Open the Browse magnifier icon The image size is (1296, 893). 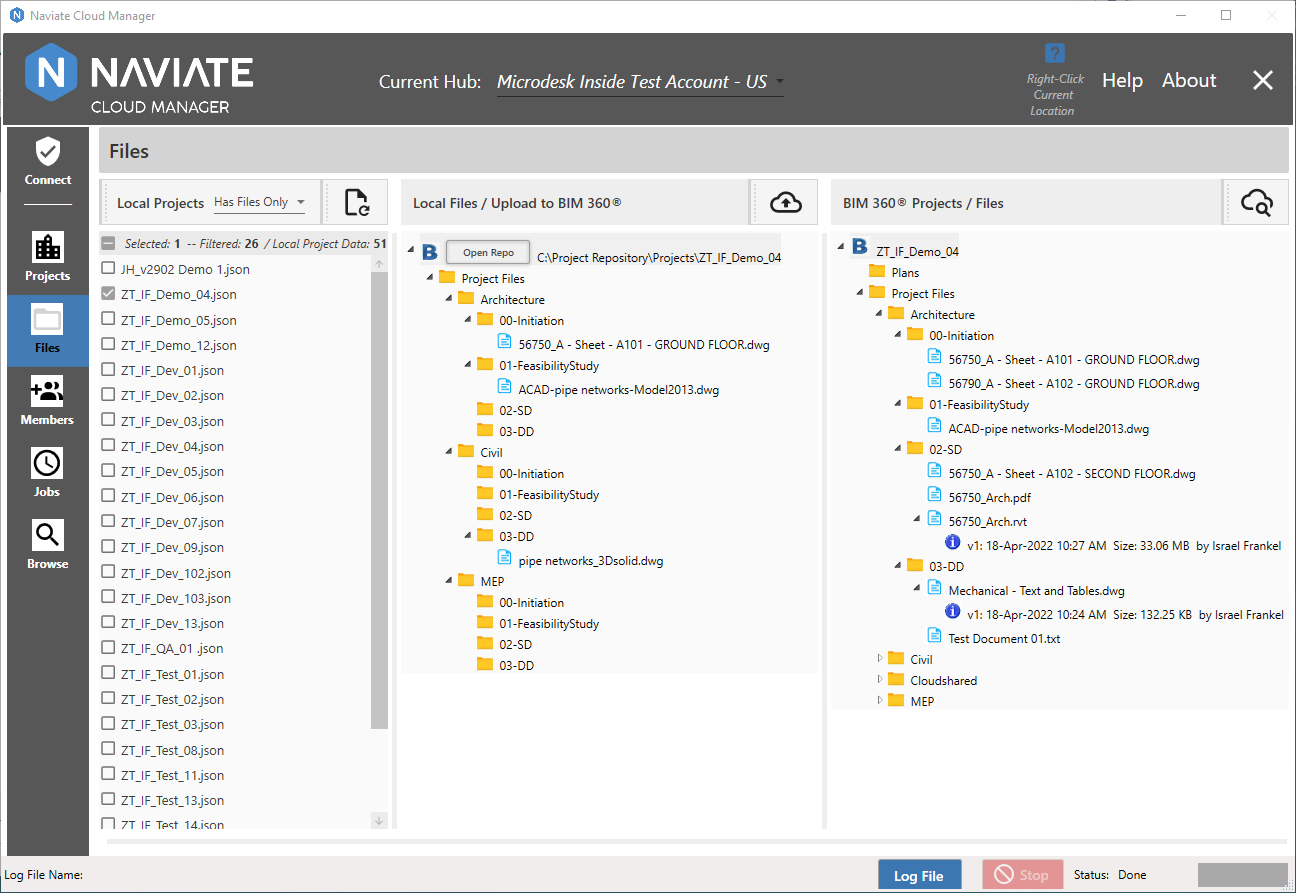pyautogui.click(x=48, y=544)
